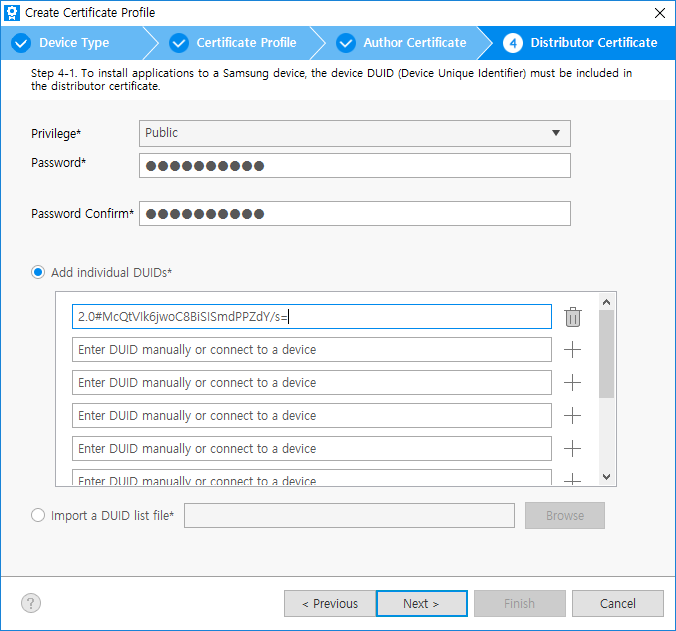Click the Device Type step checkmark icon

point(21,43)
